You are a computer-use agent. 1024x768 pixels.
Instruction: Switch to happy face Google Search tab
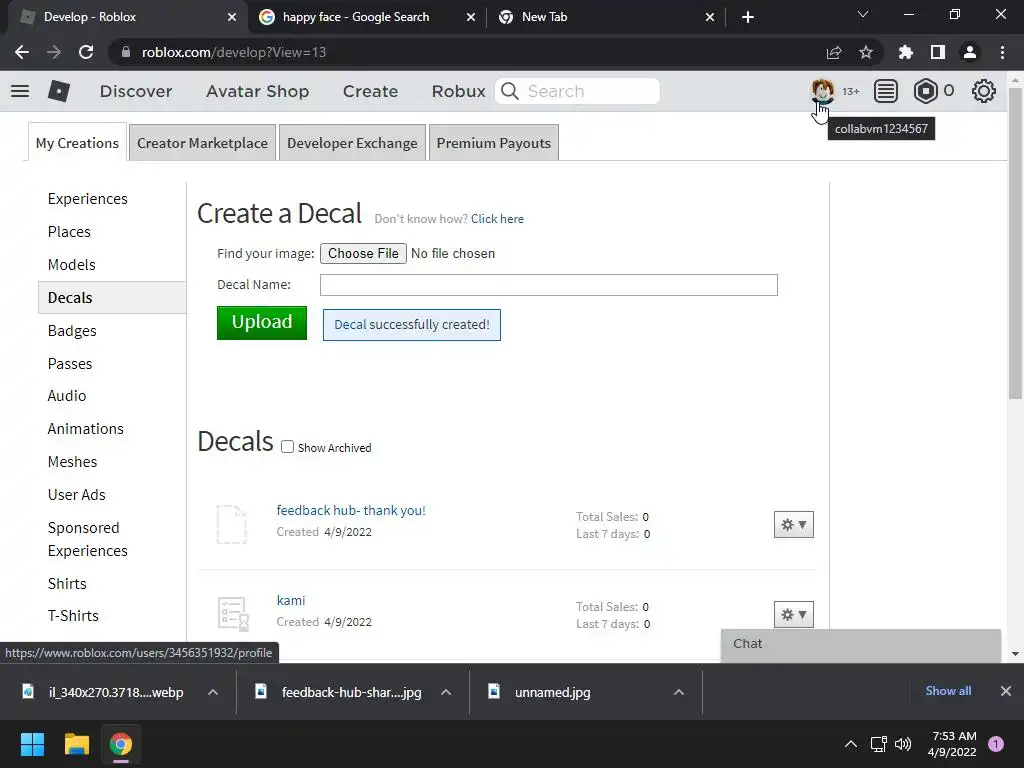pos(356,17)
